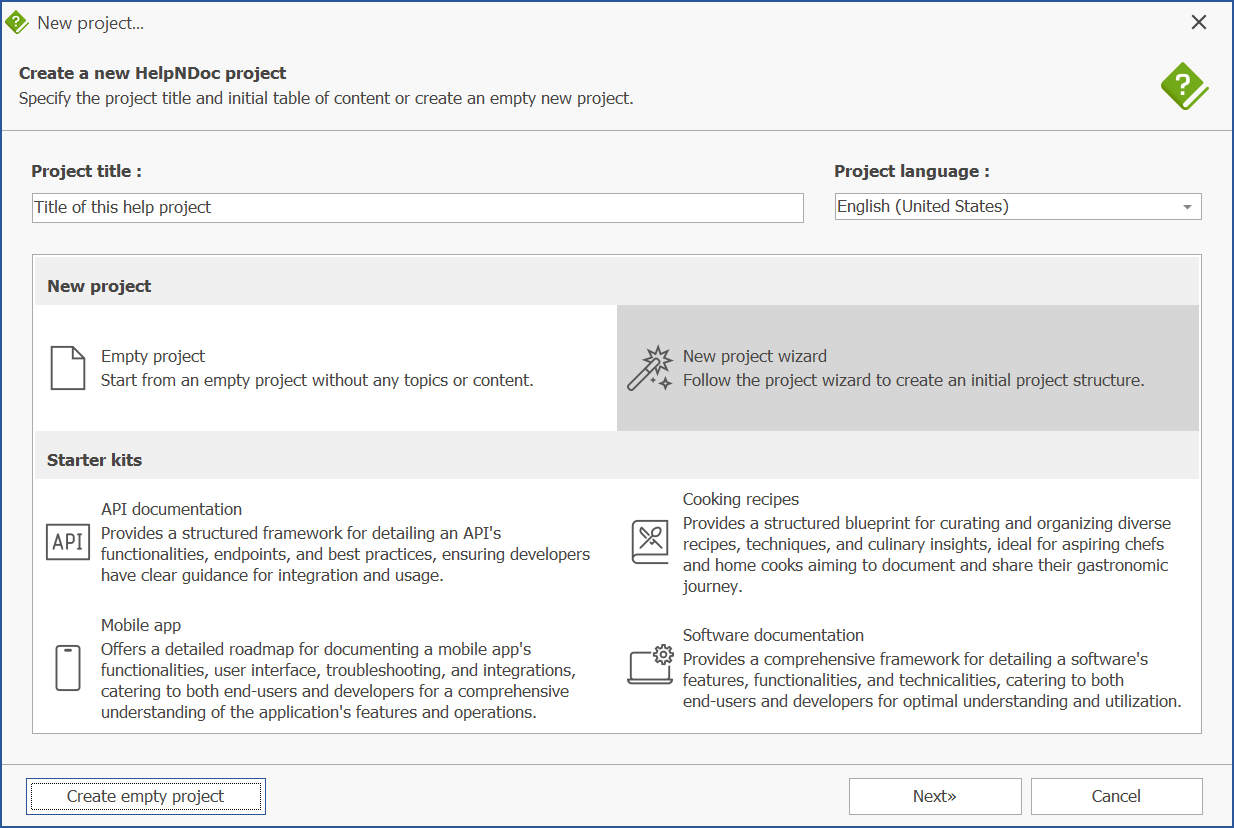1234x828 pixels.
Task: Close the New project dialog
Action: click(x=1199, y=22)
